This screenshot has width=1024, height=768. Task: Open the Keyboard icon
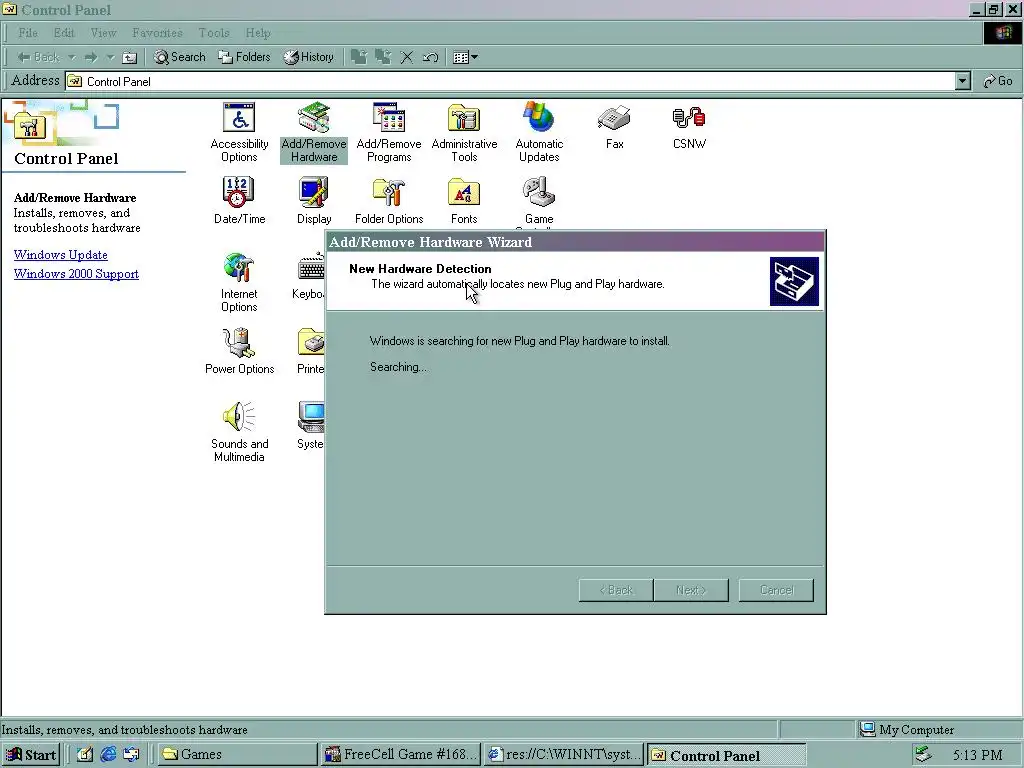click(x=309, y=276)
